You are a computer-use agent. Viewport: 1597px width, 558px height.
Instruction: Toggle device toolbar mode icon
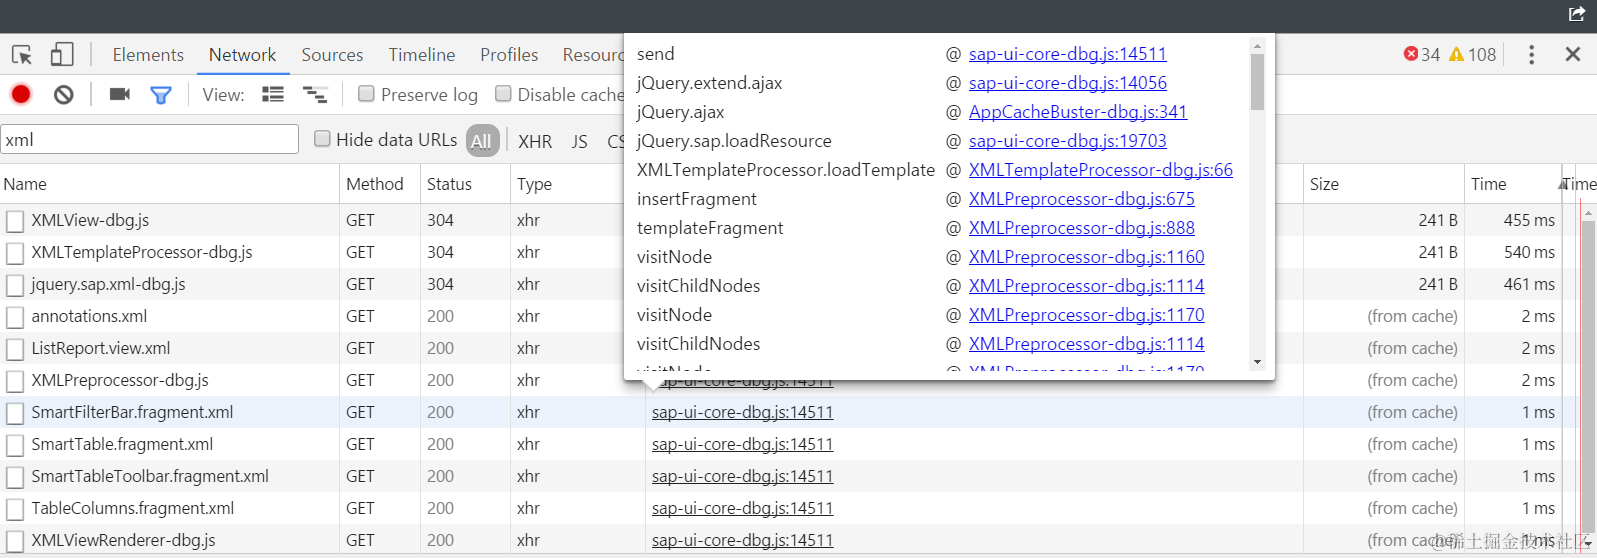pos(62,54)
